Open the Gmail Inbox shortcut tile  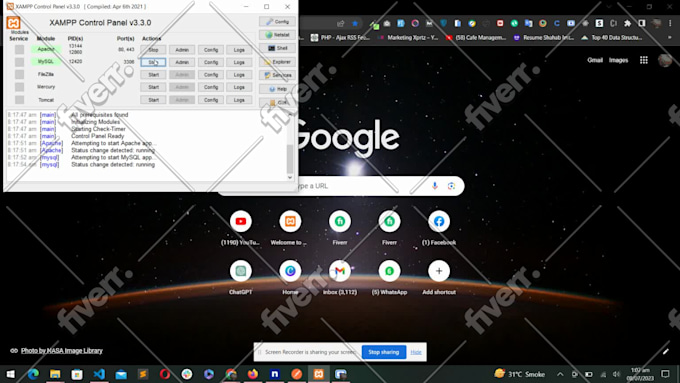pos(340,271)
